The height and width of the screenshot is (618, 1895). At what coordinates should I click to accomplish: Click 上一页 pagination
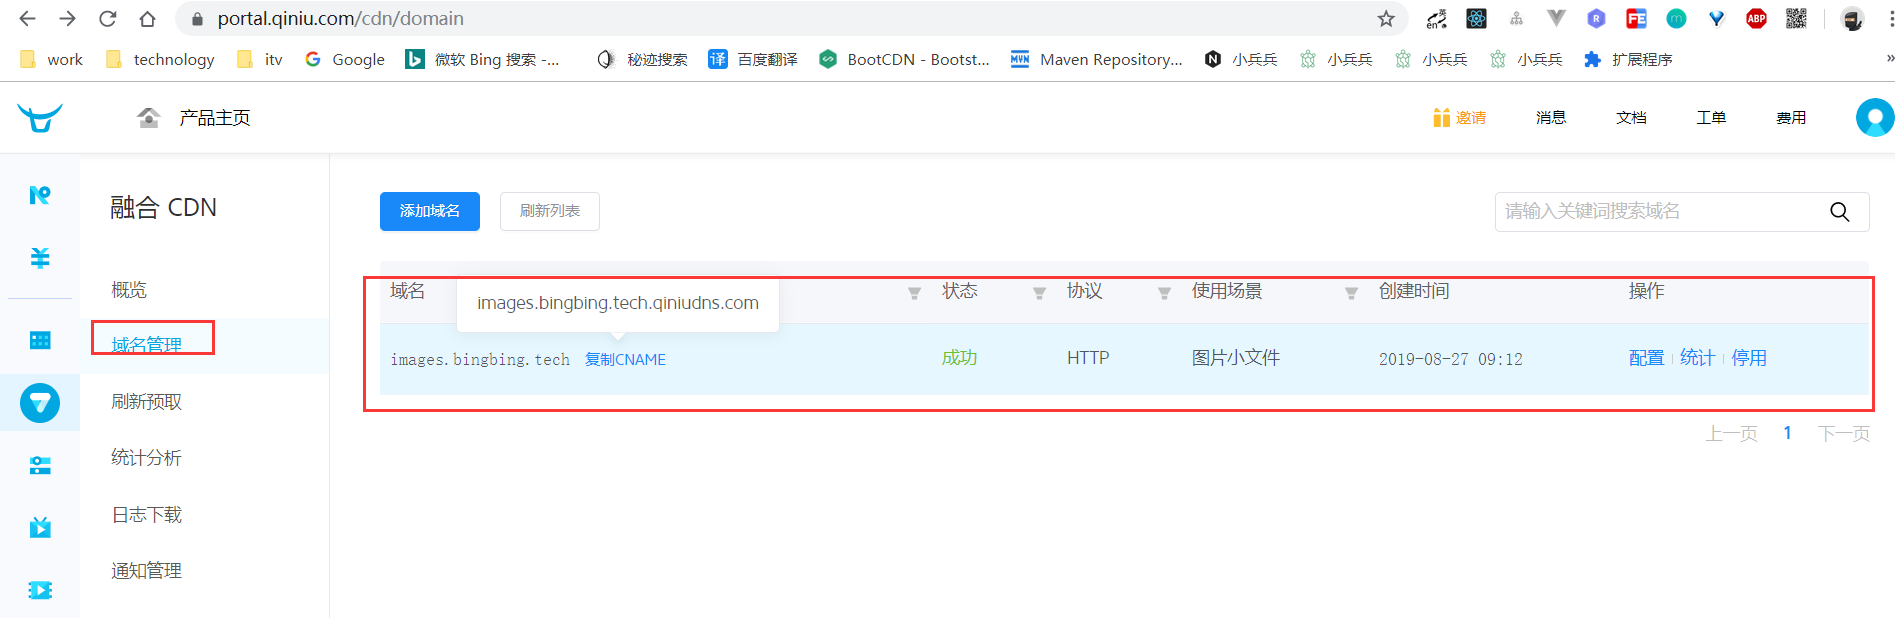(1731, 434)
